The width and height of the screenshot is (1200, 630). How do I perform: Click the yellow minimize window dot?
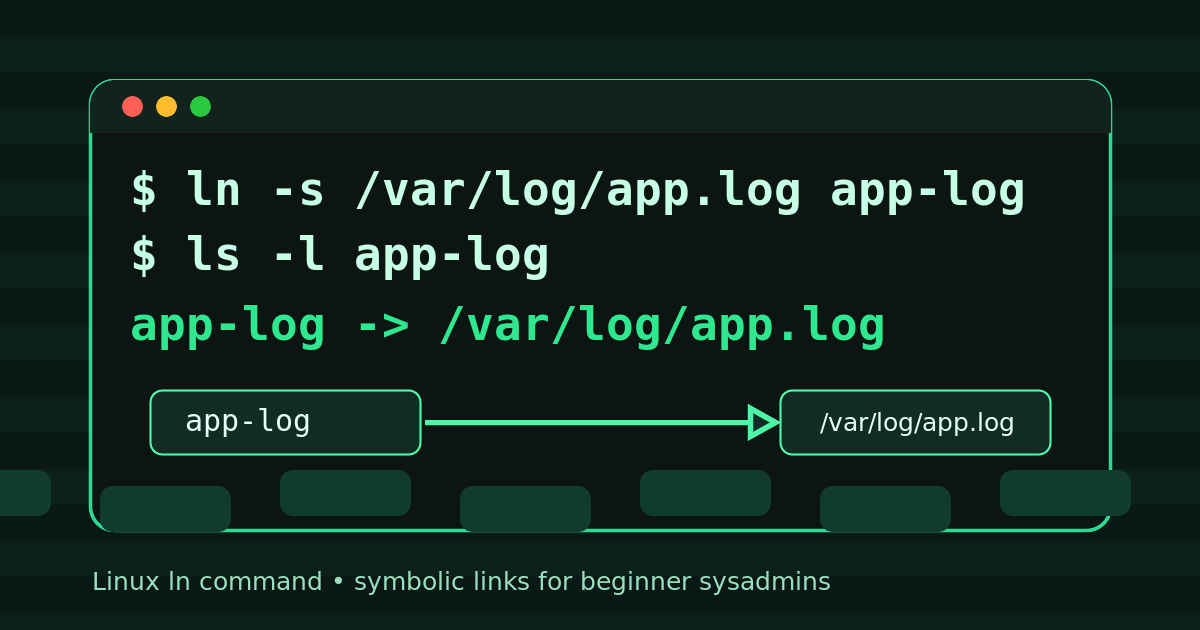pyautogui.click(x=166, y=106)
